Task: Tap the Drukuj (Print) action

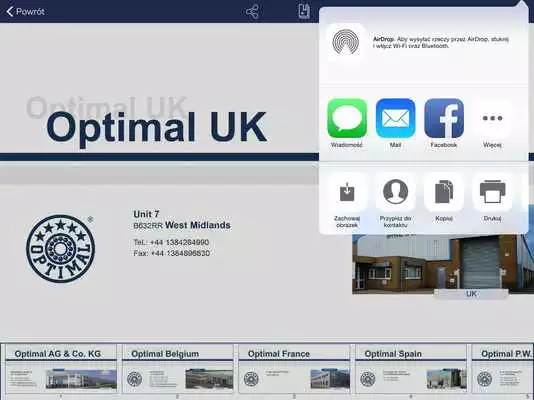Action: point(492,192)
